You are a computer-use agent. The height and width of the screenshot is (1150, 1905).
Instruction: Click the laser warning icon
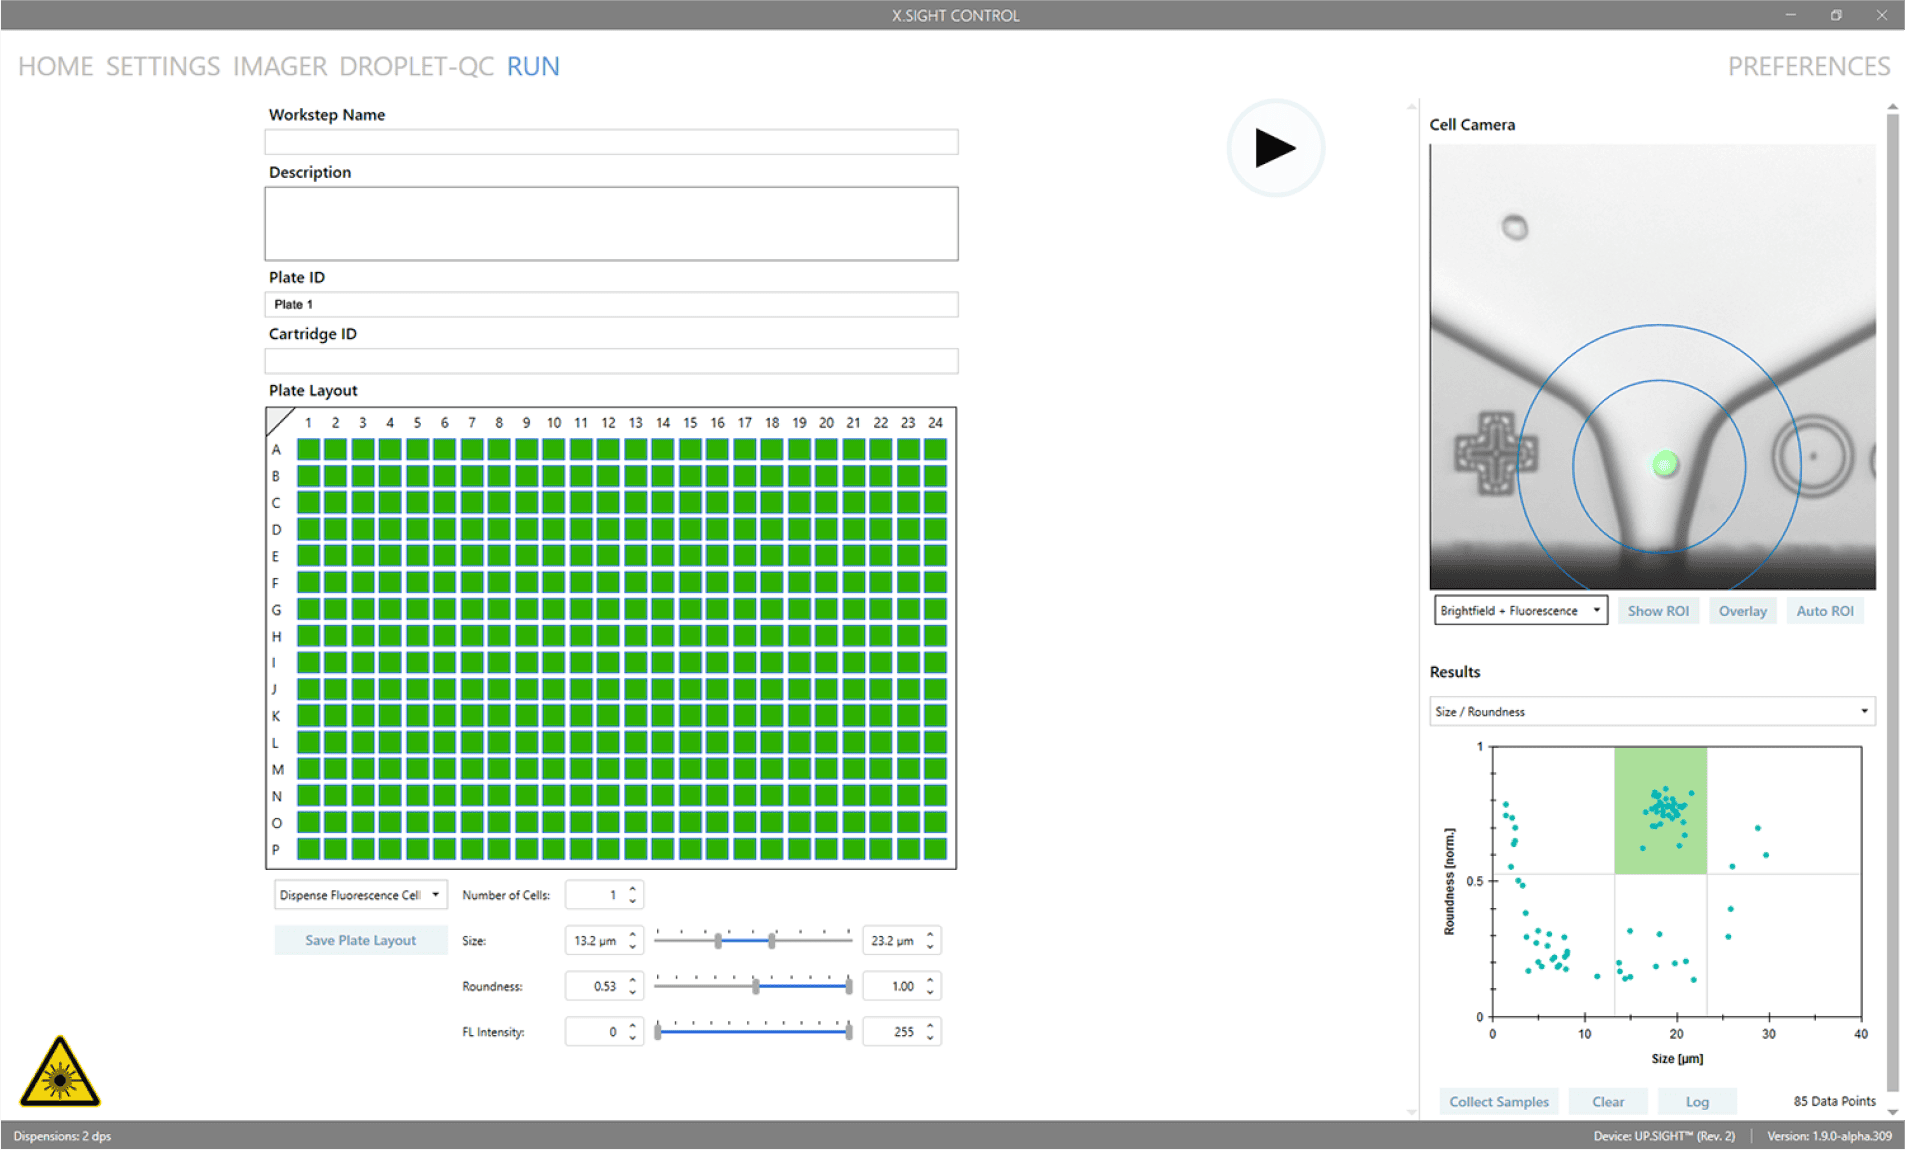60,1073
